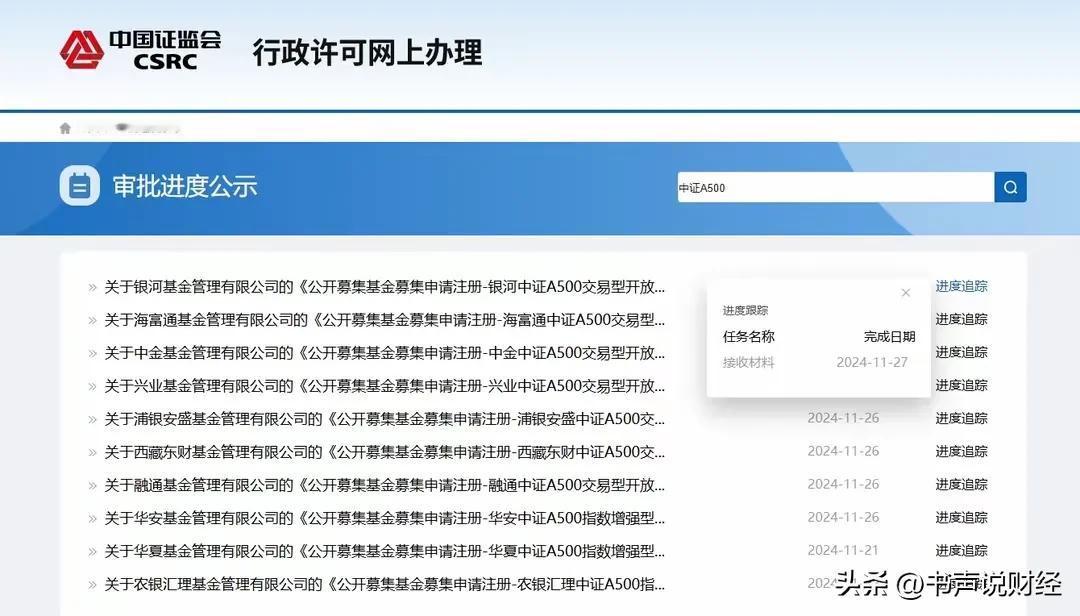
Task: Click 进度追踪 for 中金基金 row
Action: 962,352
